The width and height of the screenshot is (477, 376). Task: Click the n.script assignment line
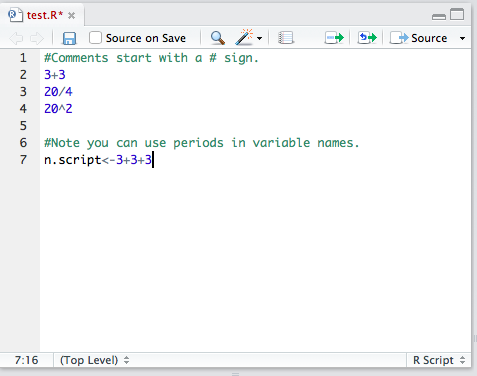pyautogui.click(x=98, y=160)
